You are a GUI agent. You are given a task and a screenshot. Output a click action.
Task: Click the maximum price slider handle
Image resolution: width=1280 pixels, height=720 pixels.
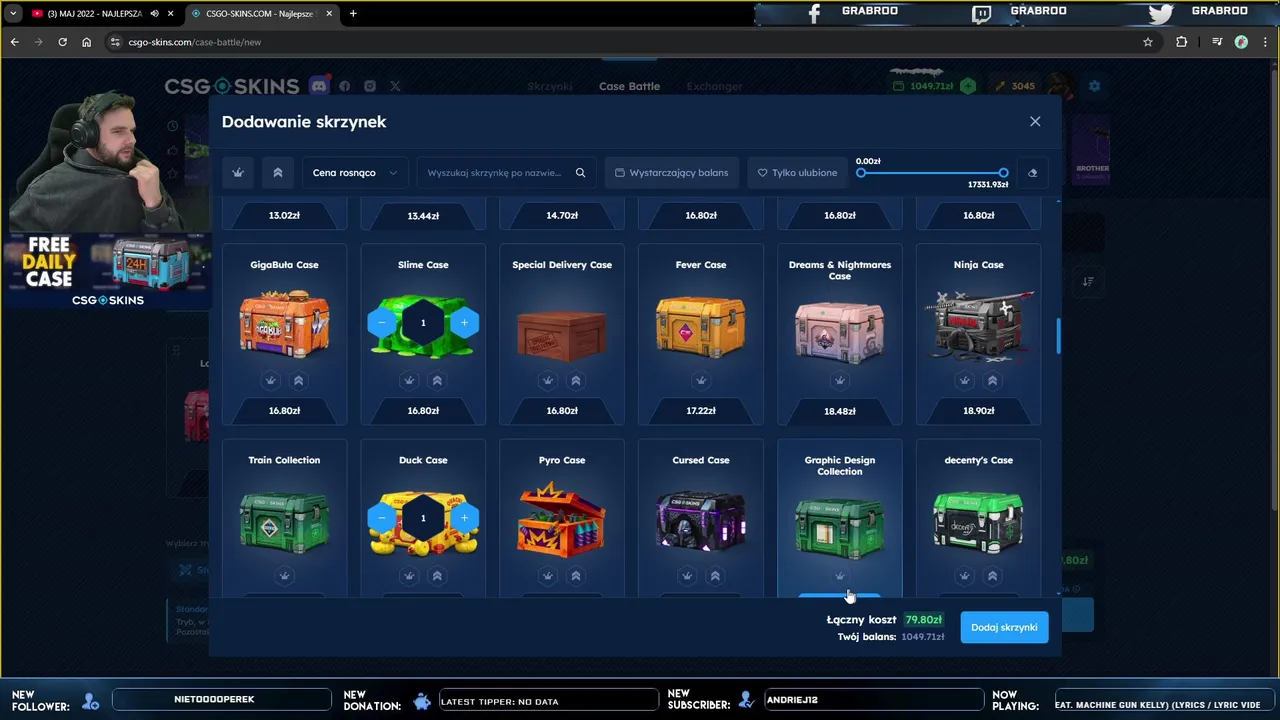pyautogui.click(x=1003, y=173)
